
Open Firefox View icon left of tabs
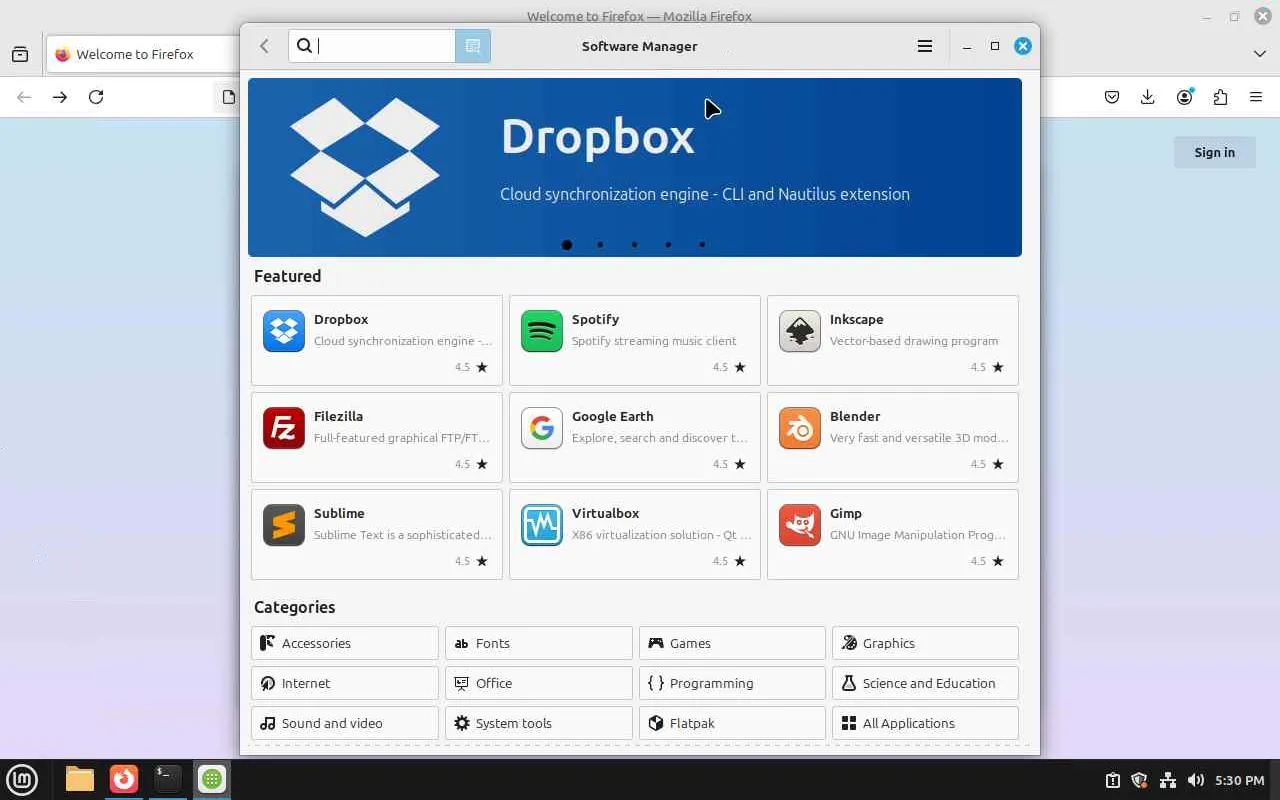point(20,54)
